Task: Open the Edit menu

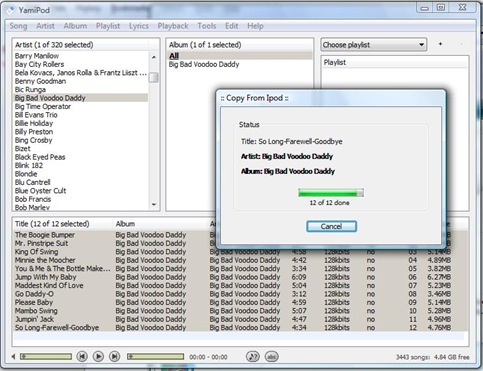Action: pos(232,26)
